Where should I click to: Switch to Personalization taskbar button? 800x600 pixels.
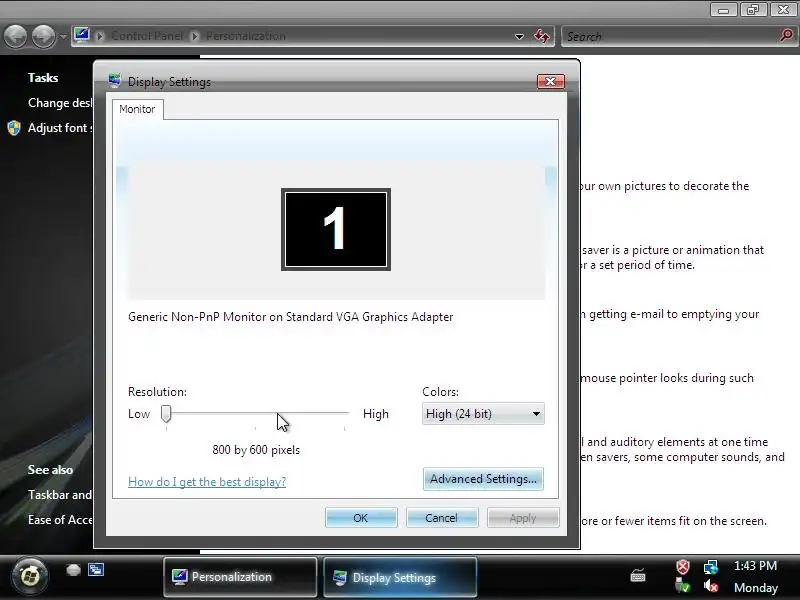click(x=240, y=577)
